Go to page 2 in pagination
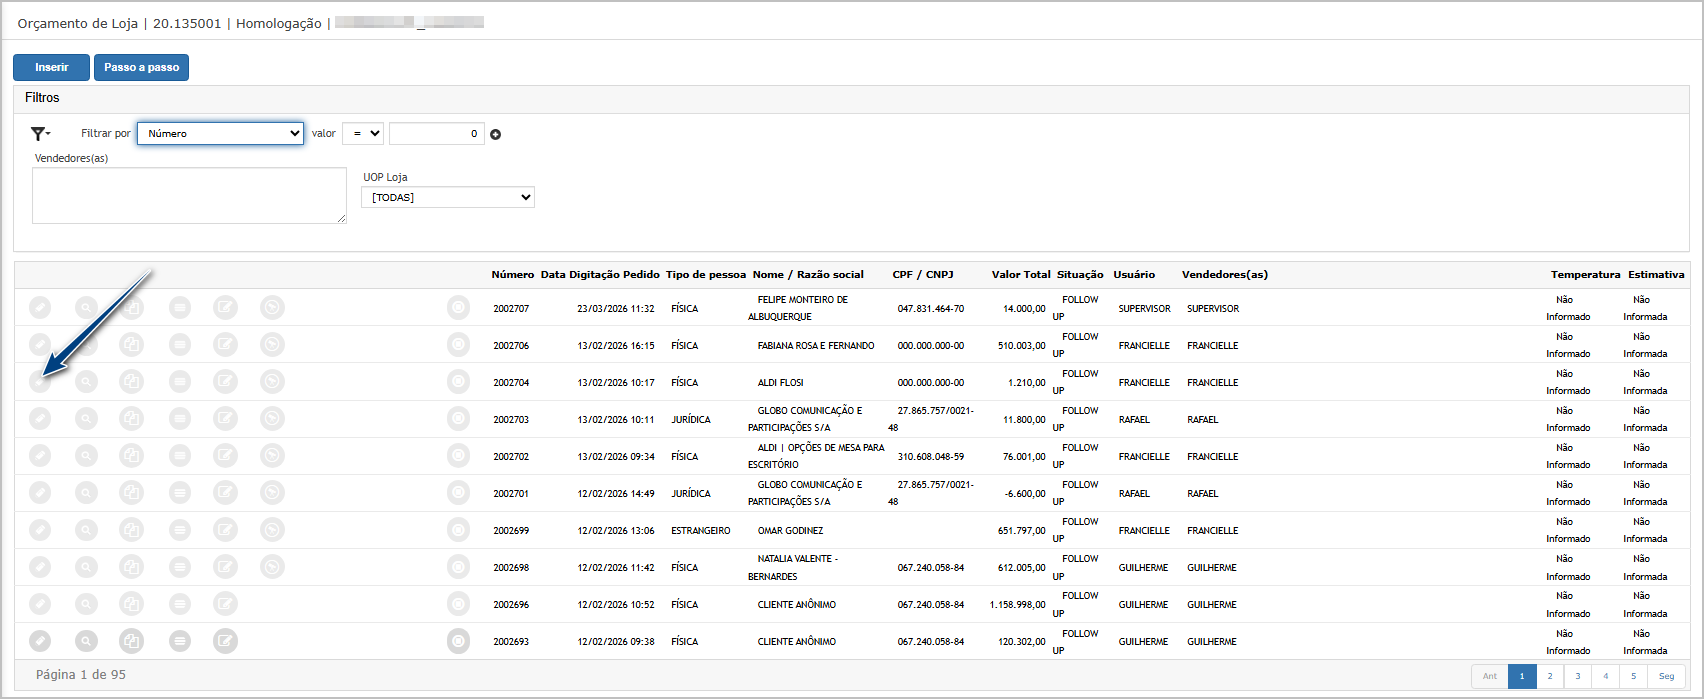 click(x=1550, y=676)
